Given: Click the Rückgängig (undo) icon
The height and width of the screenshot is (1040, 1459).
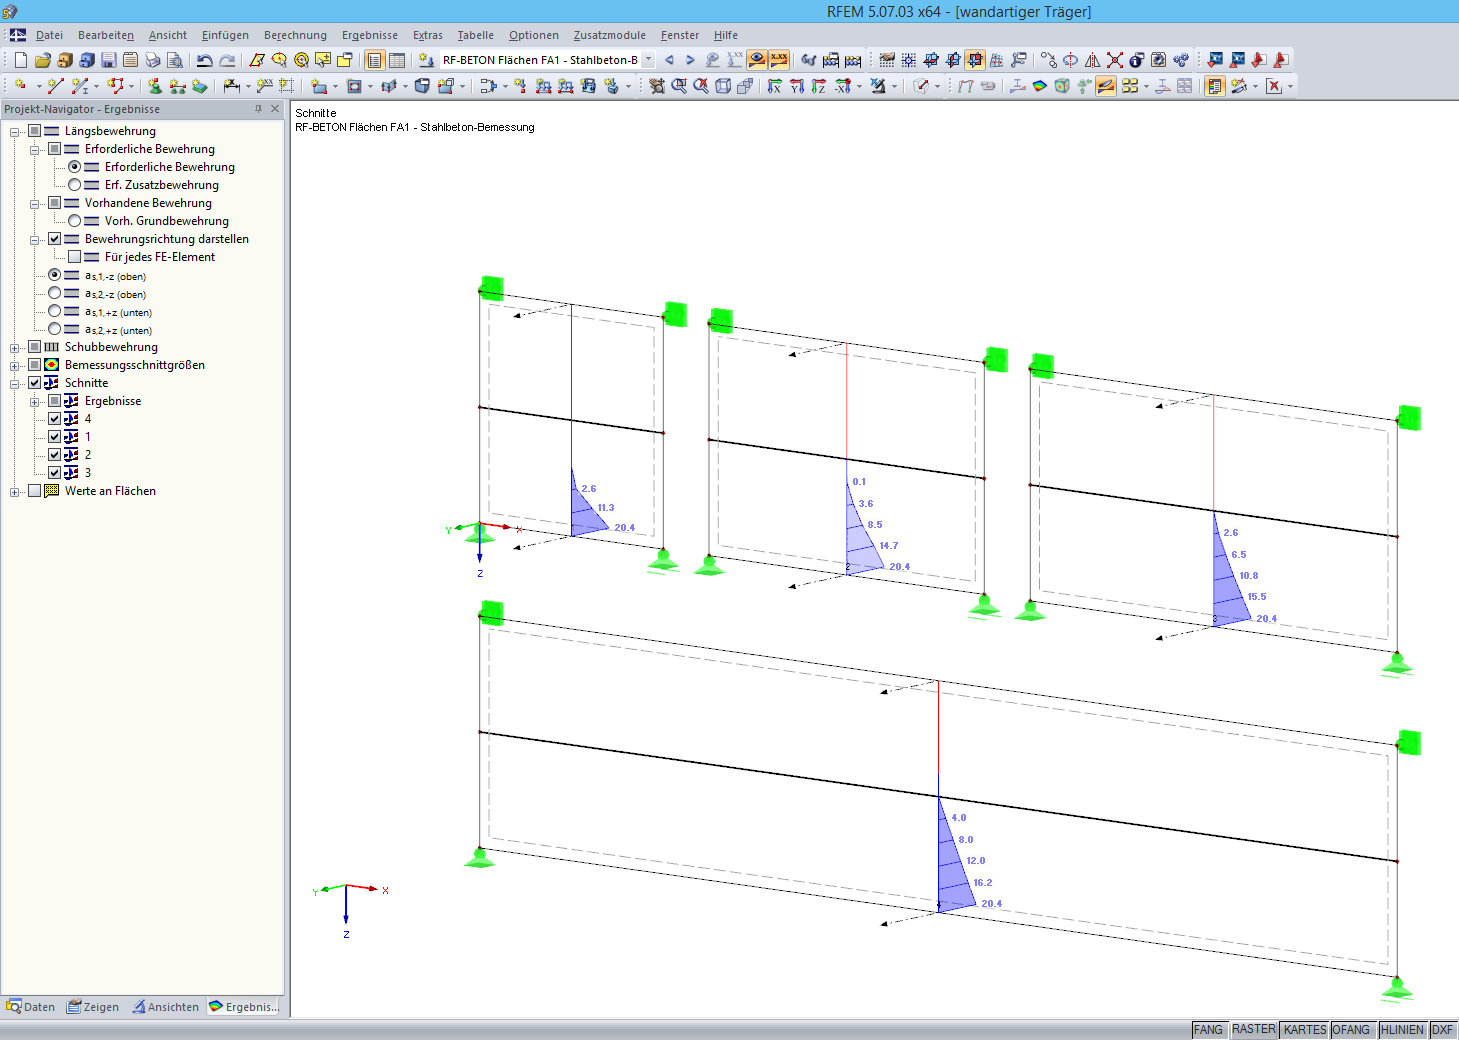Looking at the screenshot, I should point(203,60).
